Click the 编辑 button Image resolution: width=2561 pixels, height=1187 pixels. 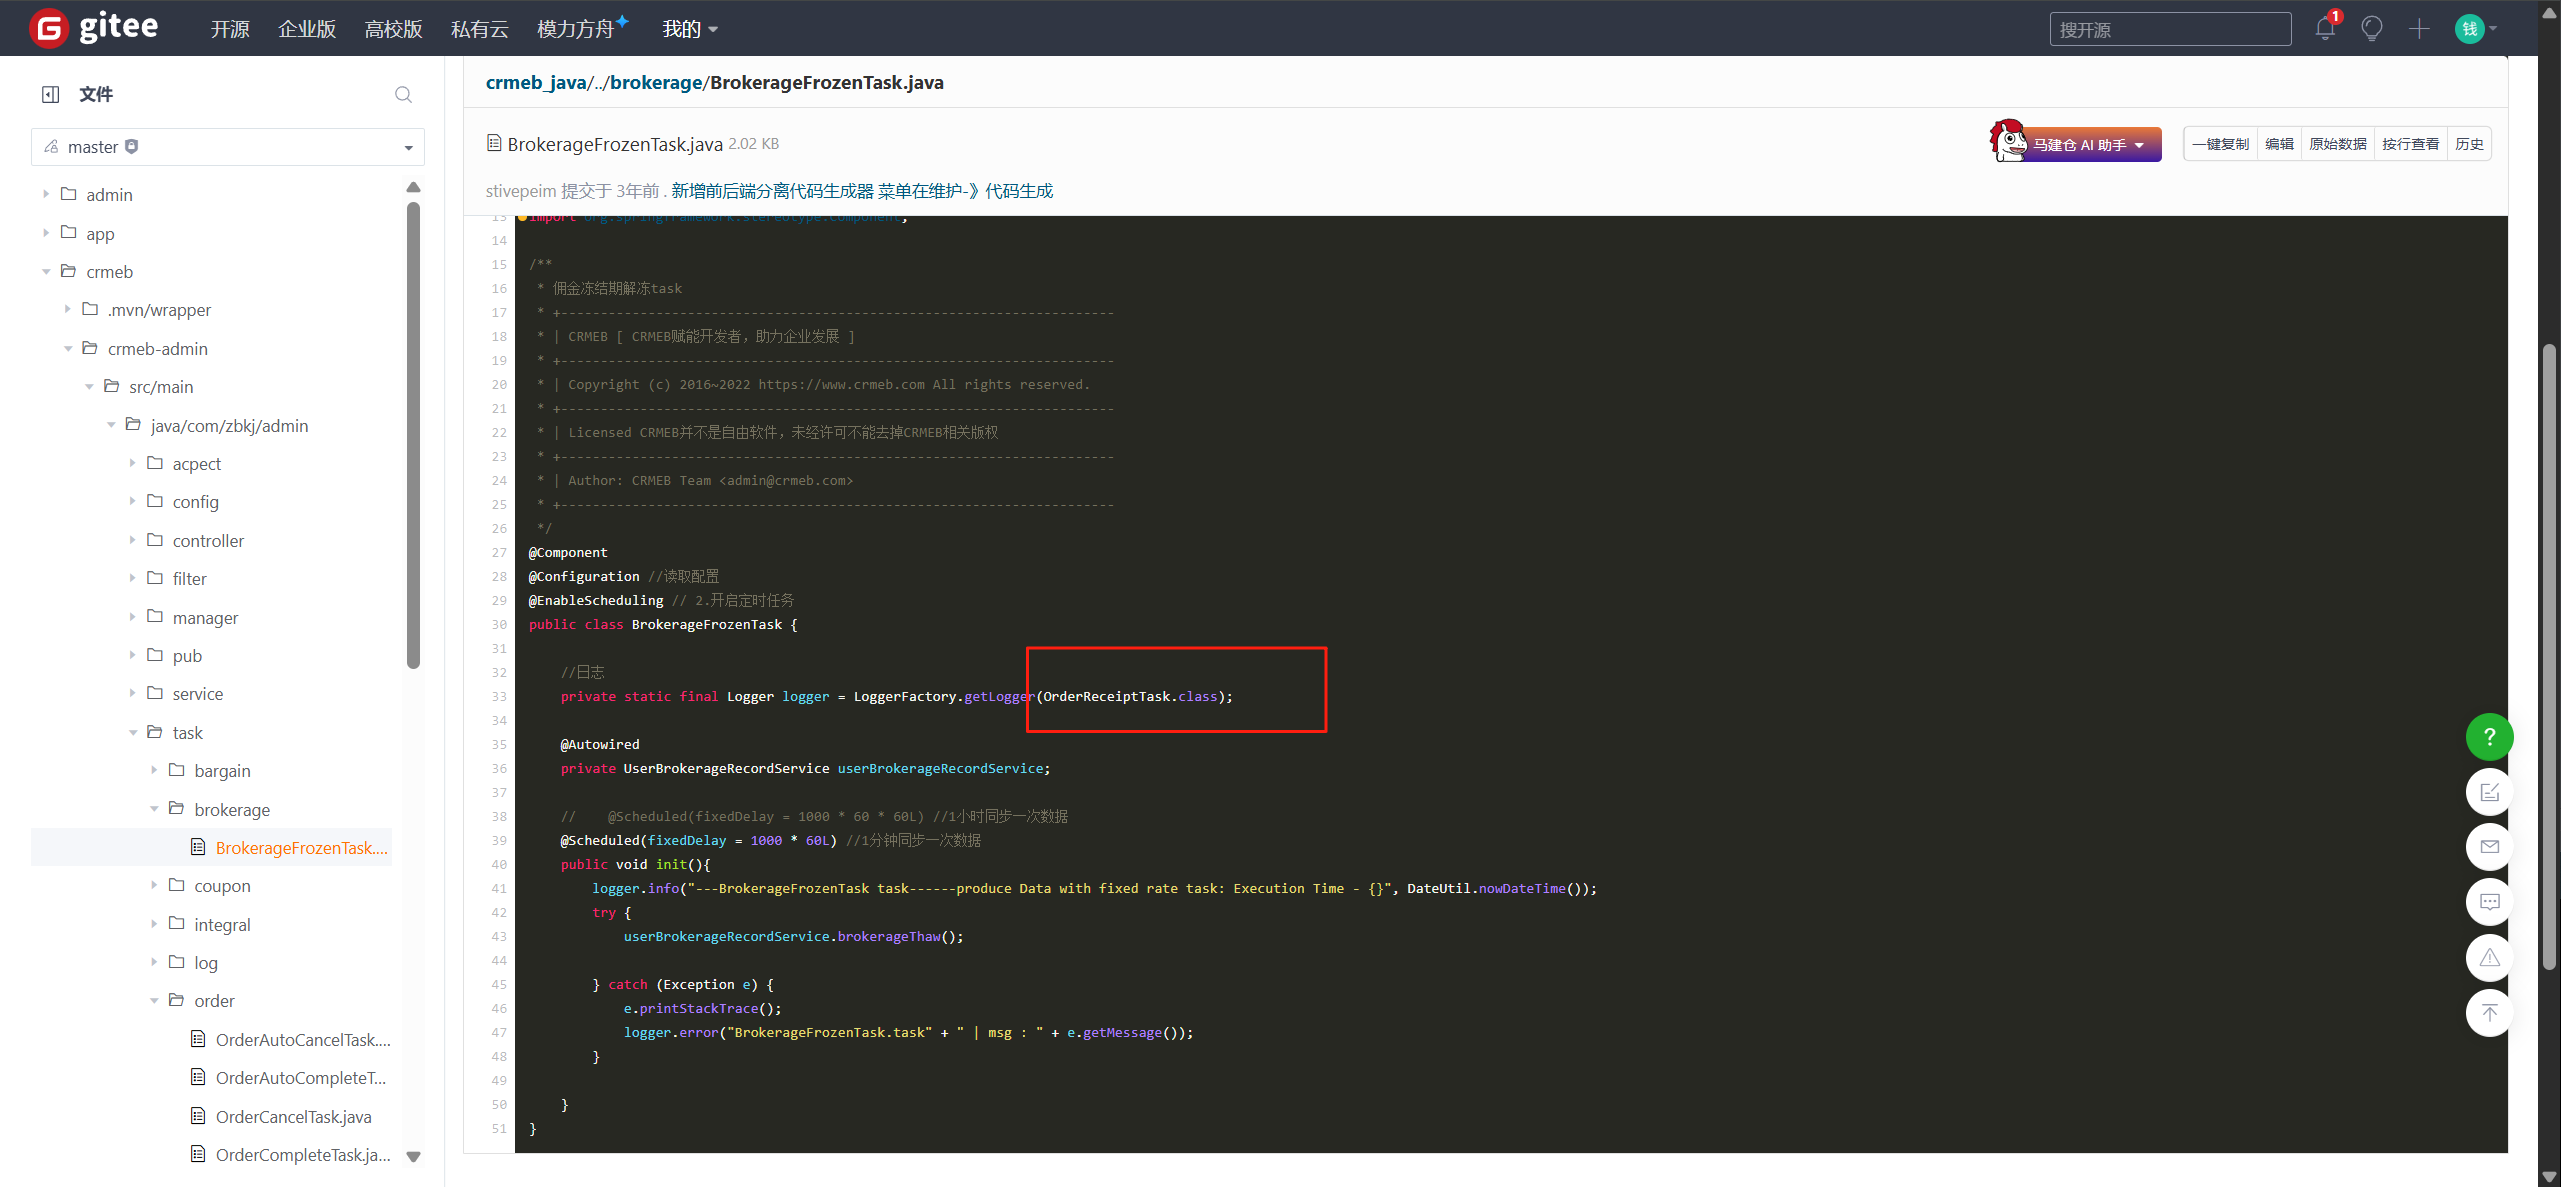tap(2279, 144)
